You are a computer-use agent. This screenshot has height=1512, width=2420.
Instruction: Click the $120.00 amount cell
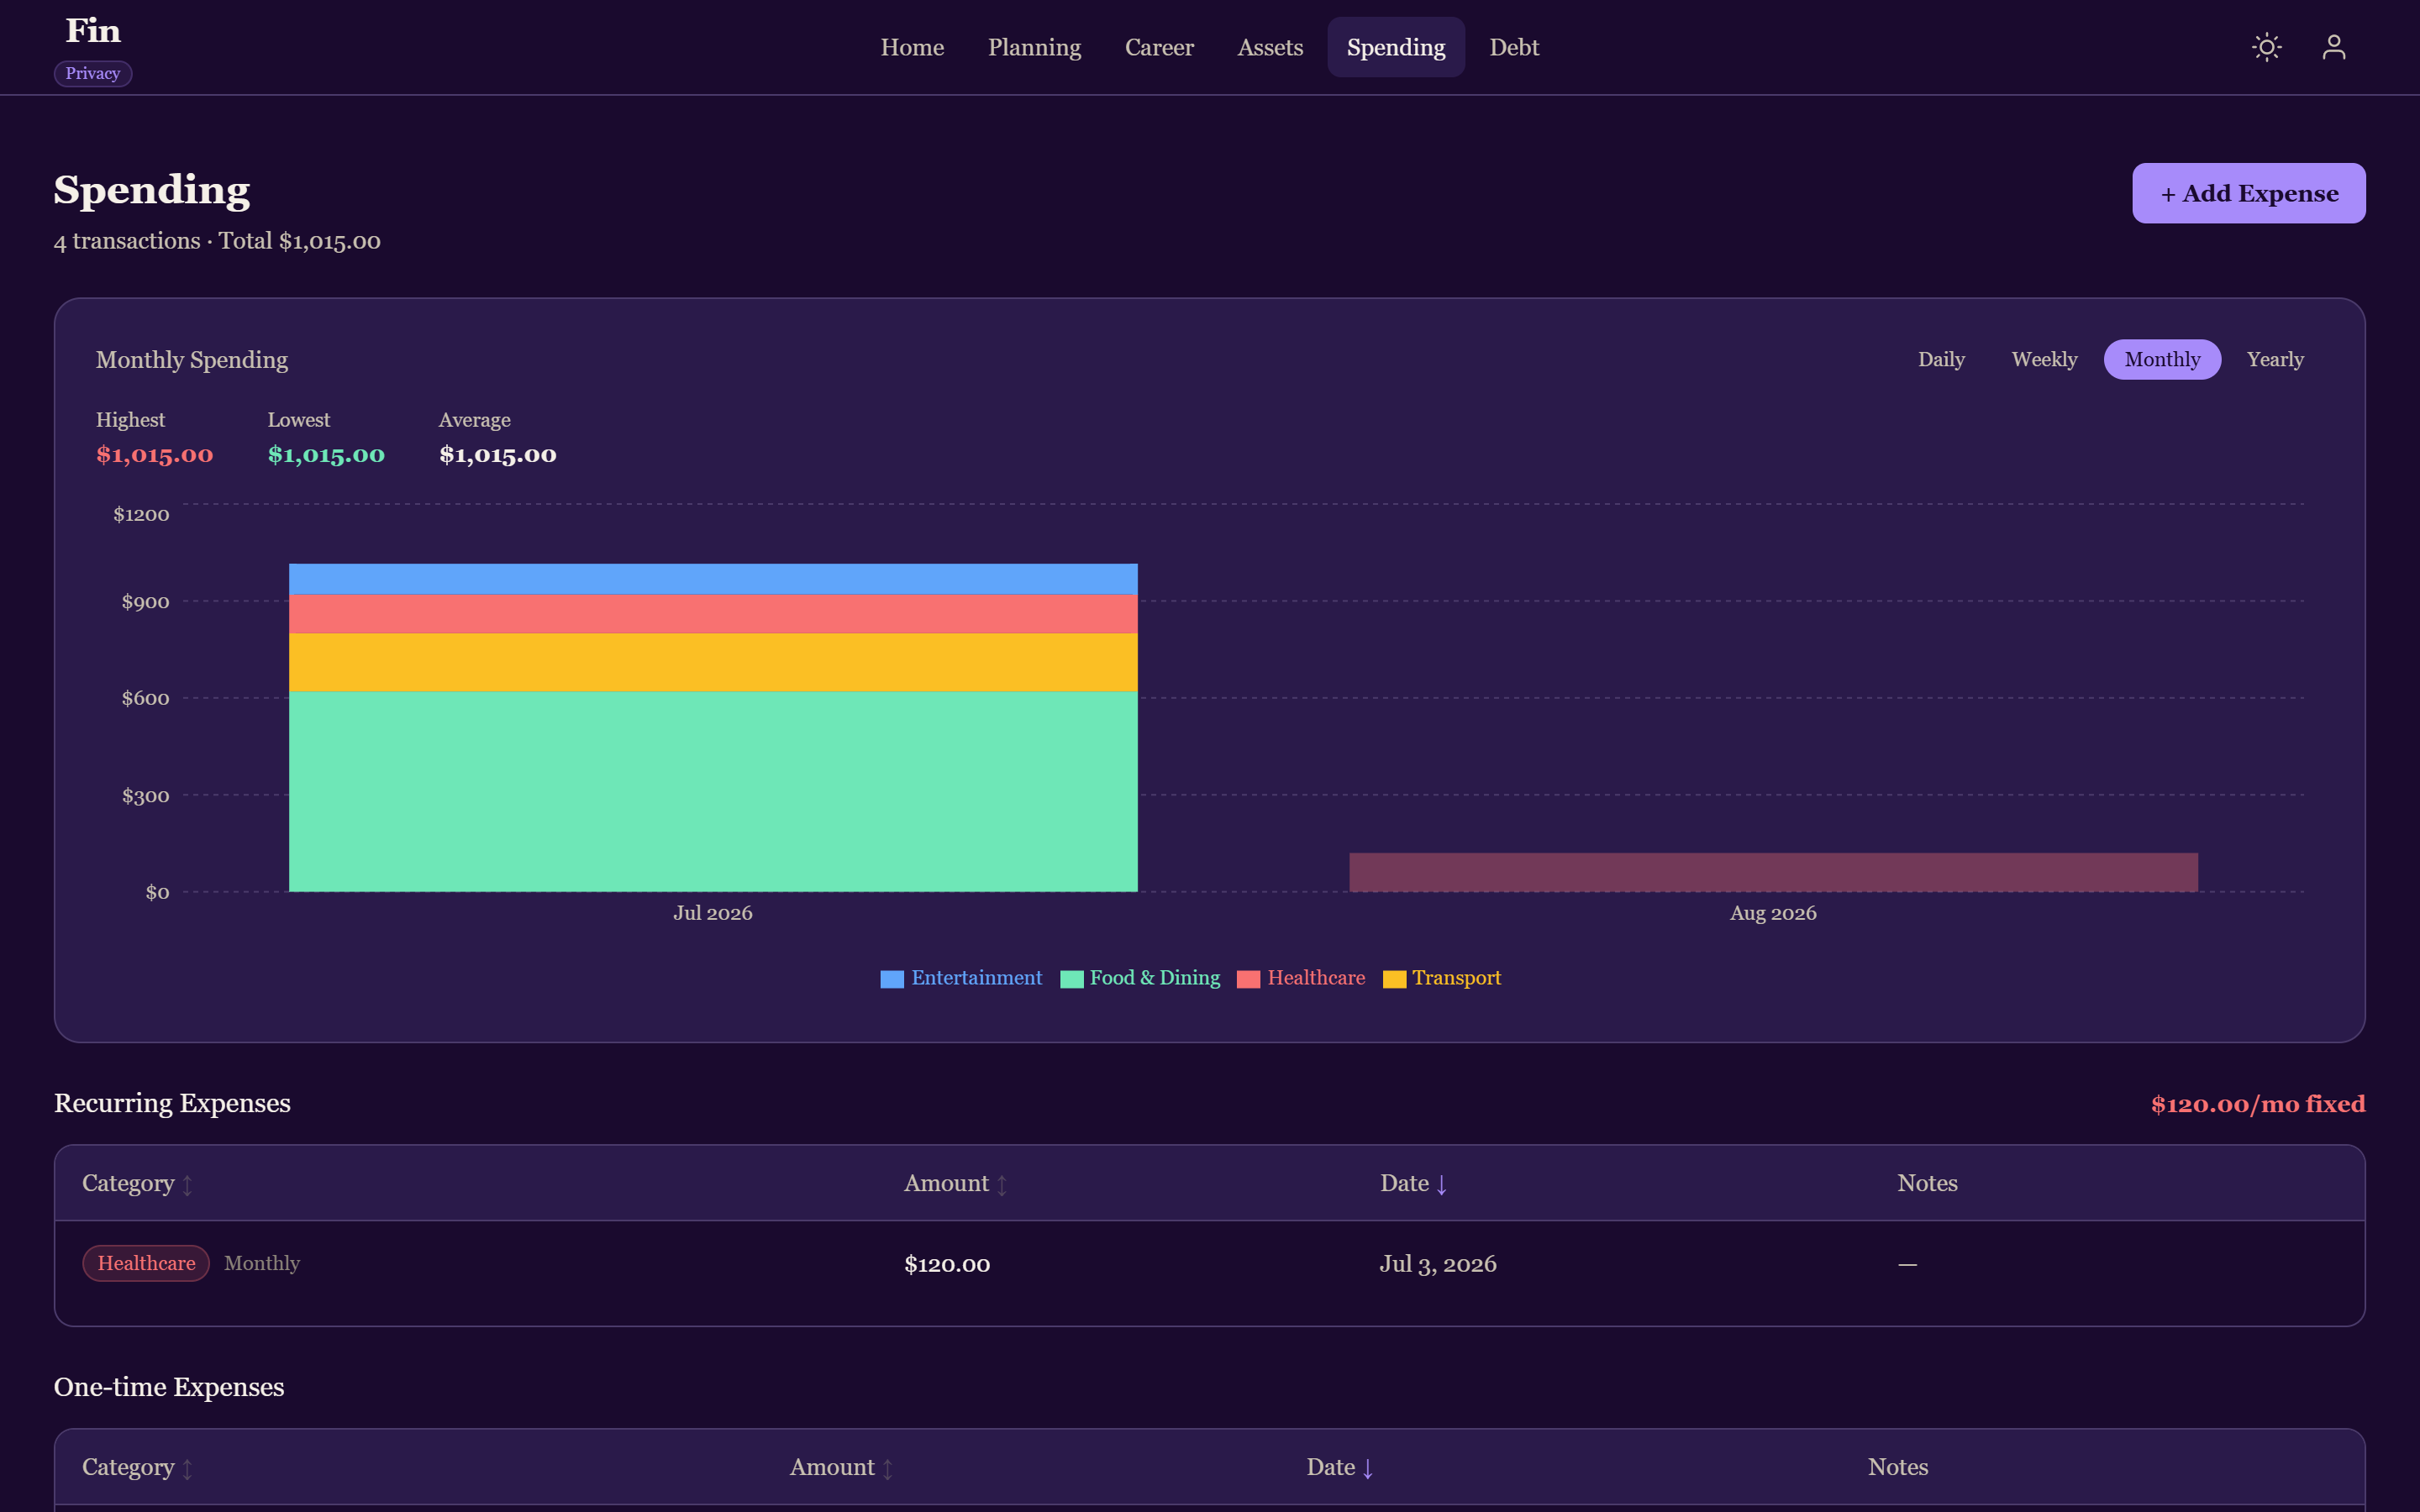pyautogui.click(x=947, y=1264)
